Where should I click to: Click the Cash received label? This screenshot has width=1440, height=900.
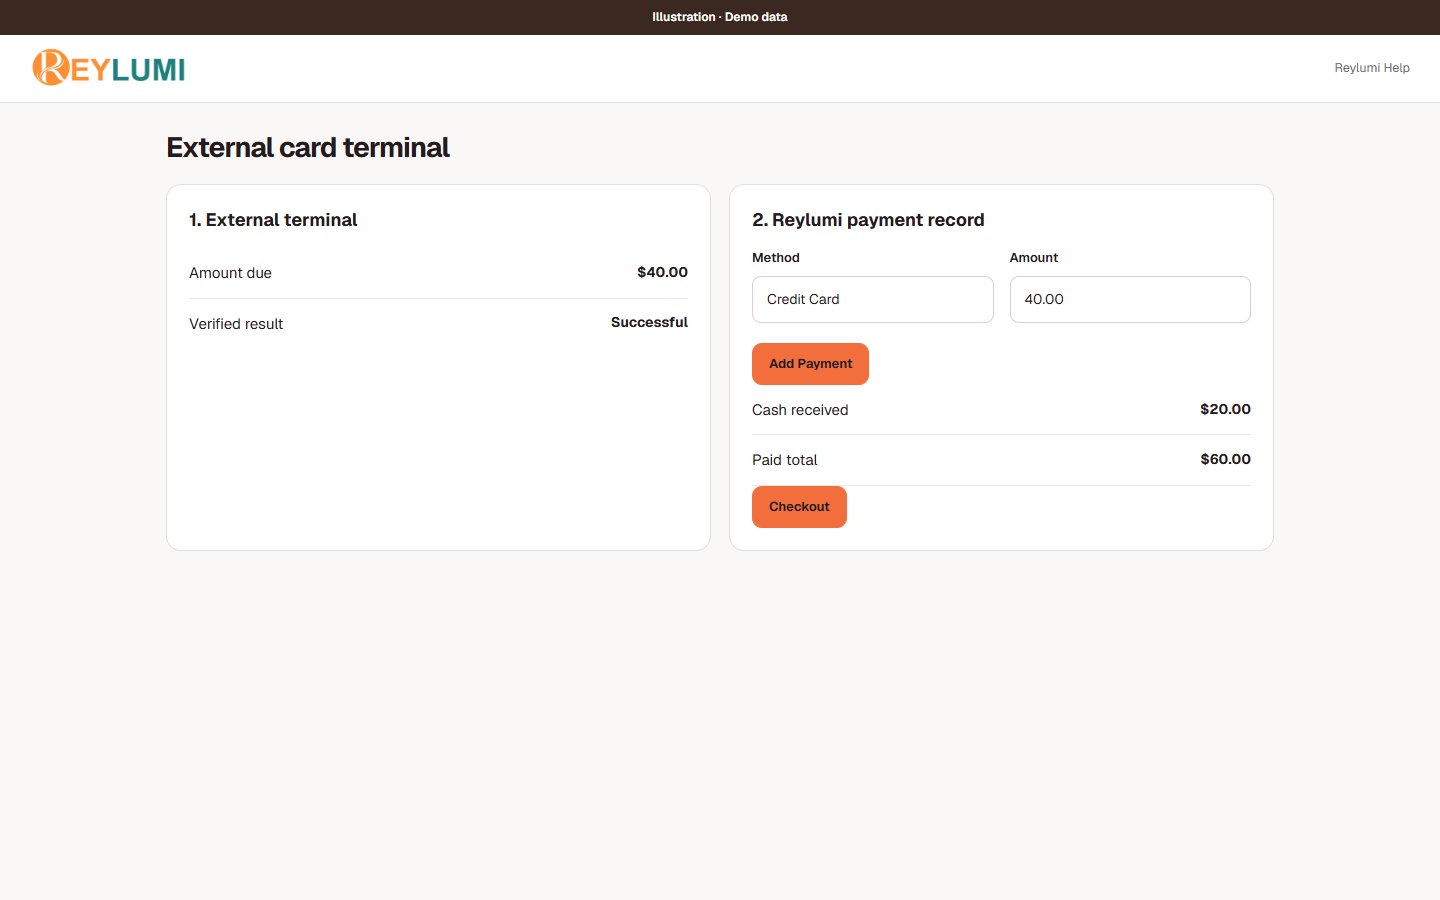coord(800,410)
